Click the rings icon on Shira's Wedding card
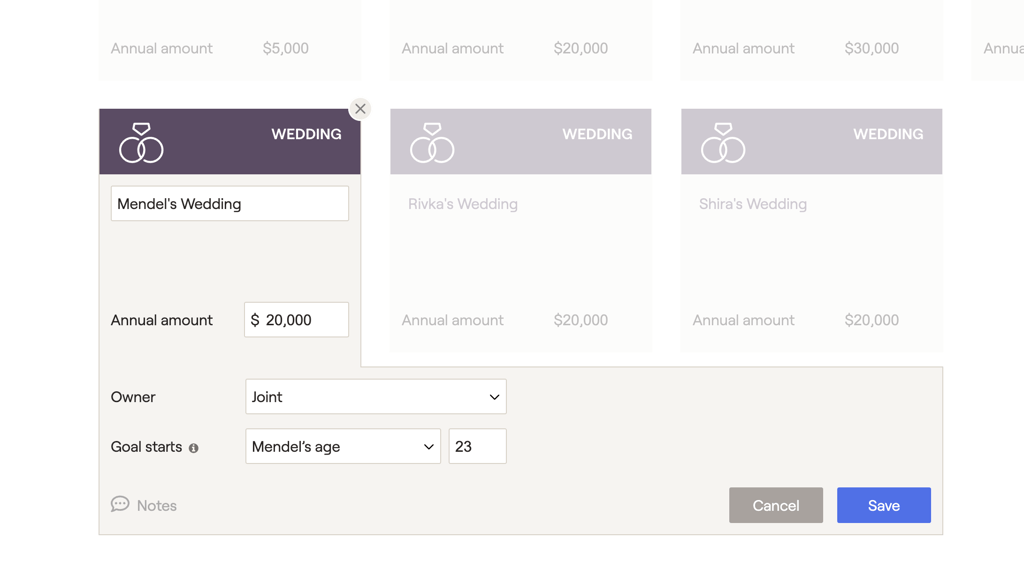The image size is (1024, 568). pos(723,143)
